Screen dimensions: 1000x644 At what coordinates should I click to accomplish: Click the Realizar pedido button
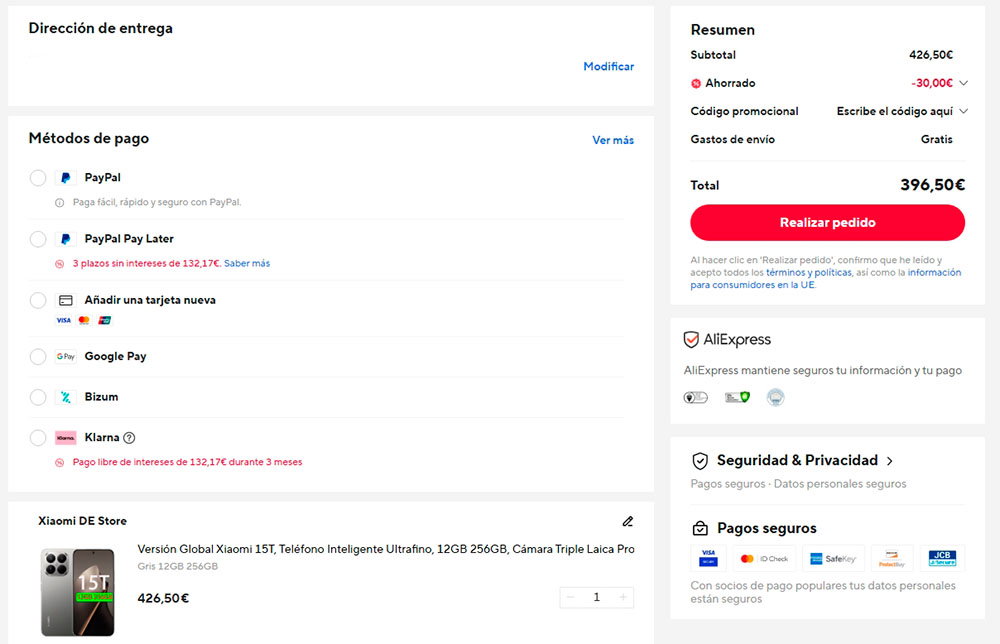coord(827,223)
